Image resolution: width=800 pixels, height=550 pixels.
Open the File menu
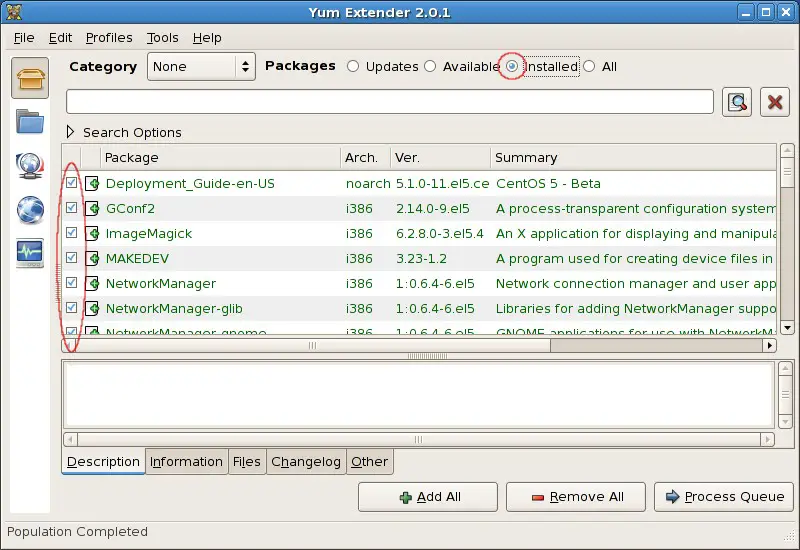tap(24, 38)
